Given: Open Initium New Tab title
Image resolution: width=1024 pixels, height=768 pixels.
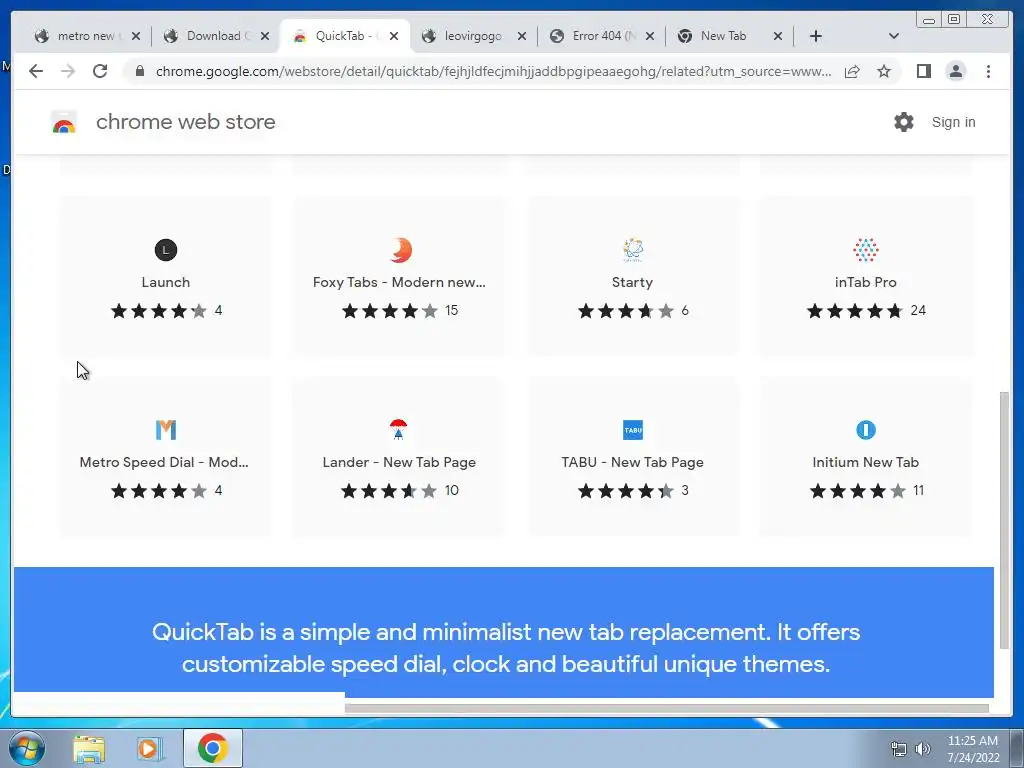Looking at the screenshot, I should [865, 462].
